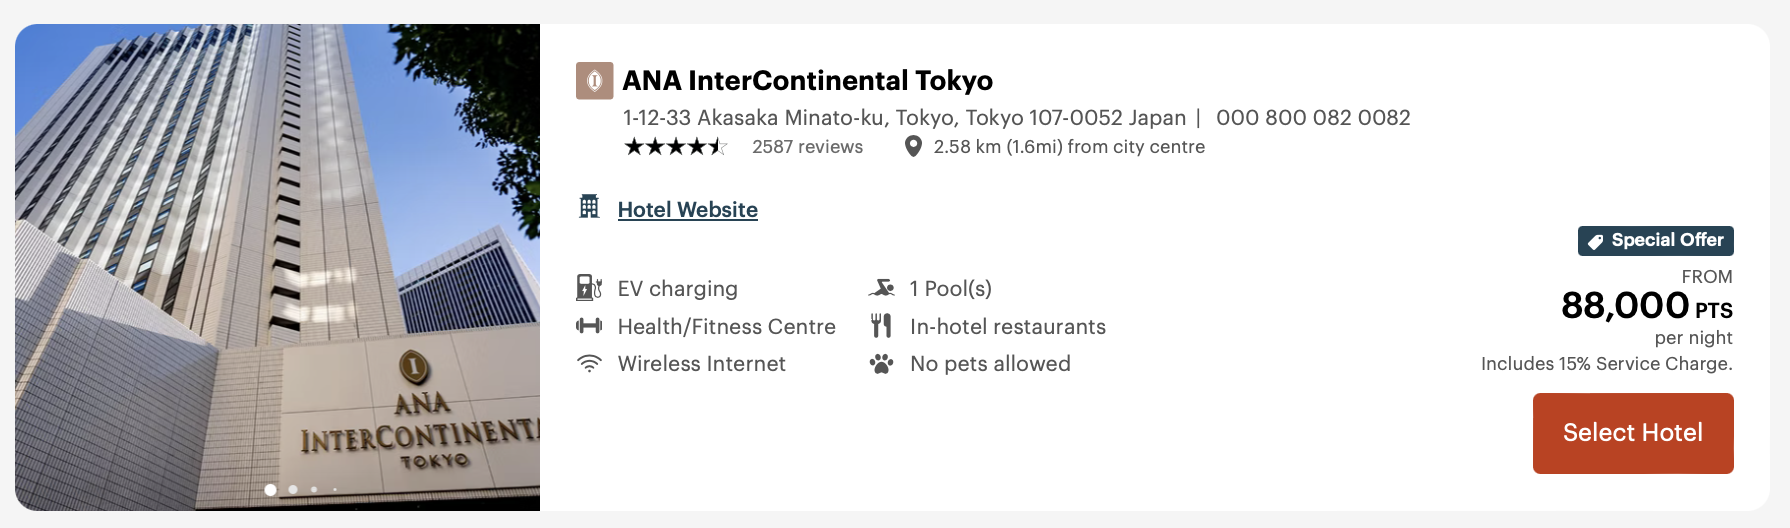Click the InterContinental brand logo icon
Viewport: 1790px width, 528px height.
594,81
